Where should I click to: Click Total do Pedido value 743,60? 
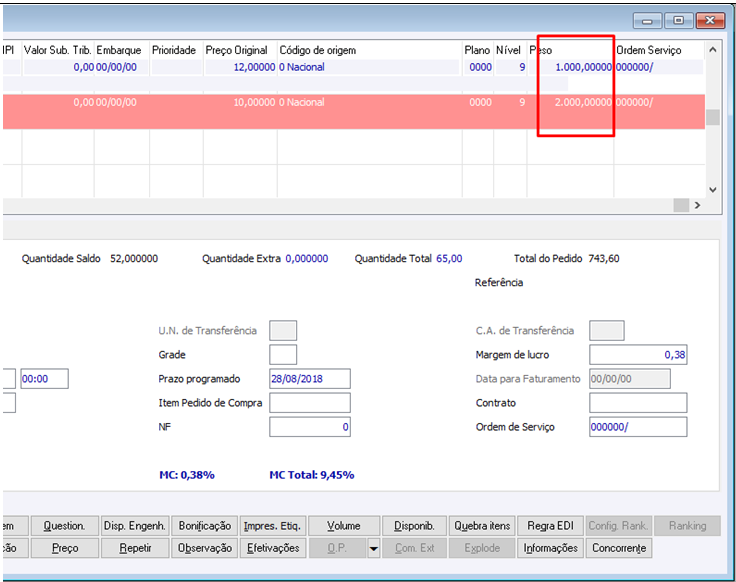click(x=604, y=259)
